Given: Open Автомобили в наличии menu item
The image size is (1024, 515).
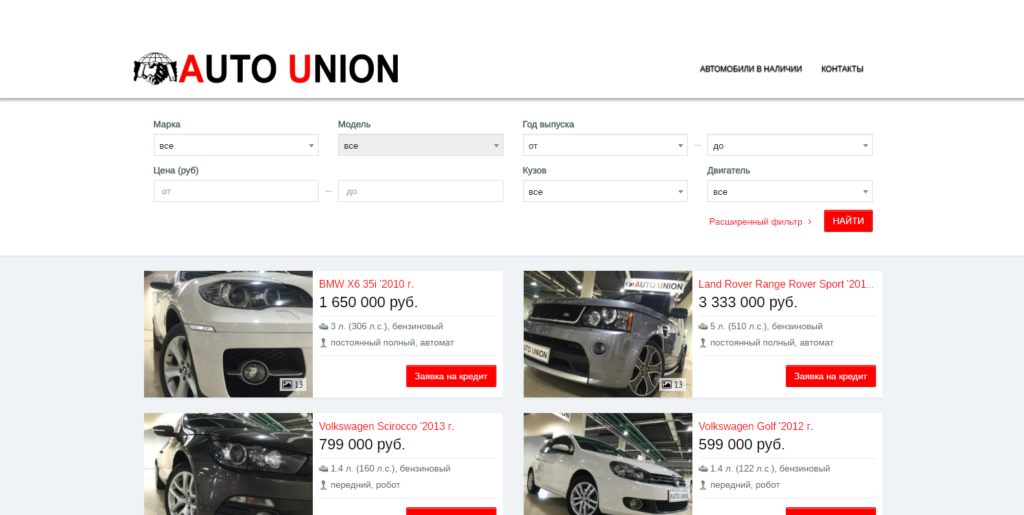Looking at the screenshot, I should click(750, 69).
